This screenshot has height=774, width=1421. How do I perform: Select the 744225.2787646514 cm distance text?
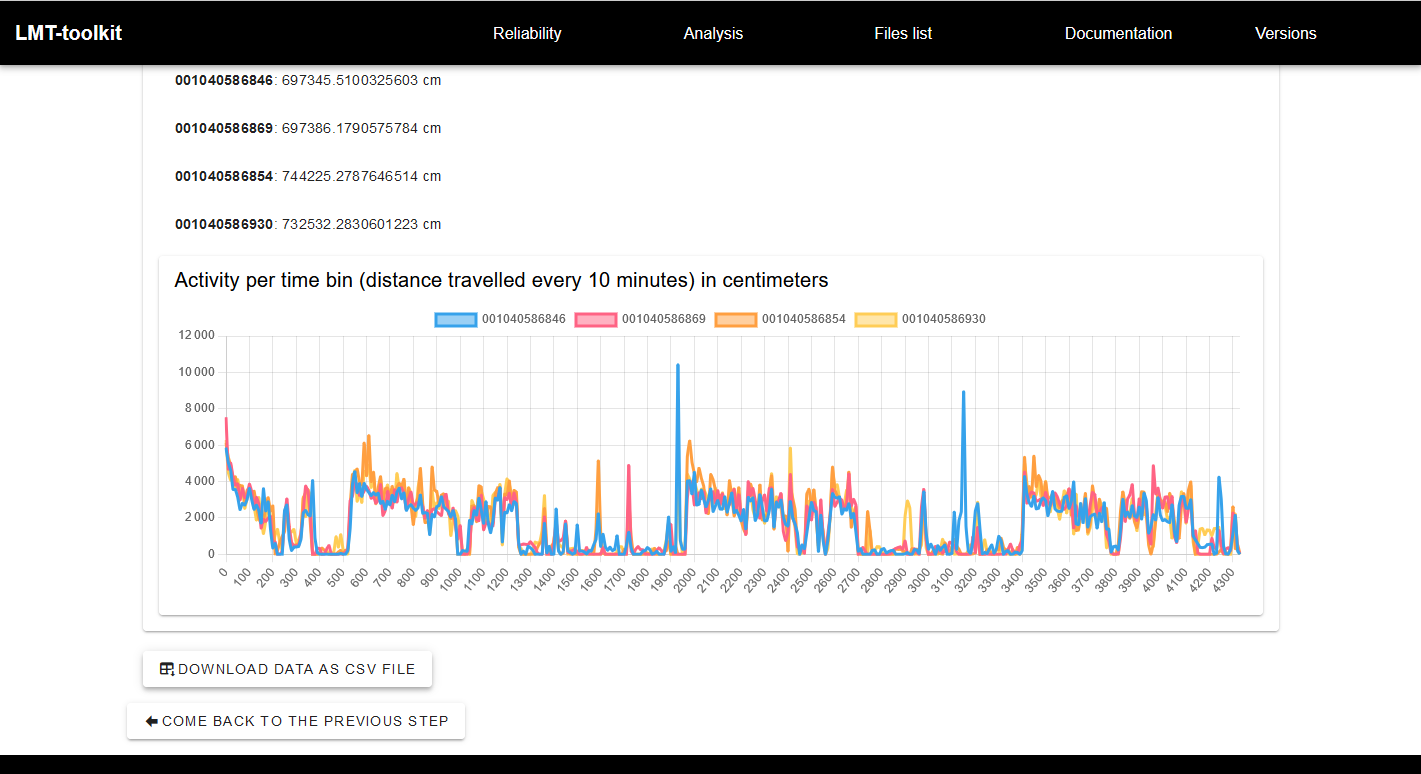361,176
